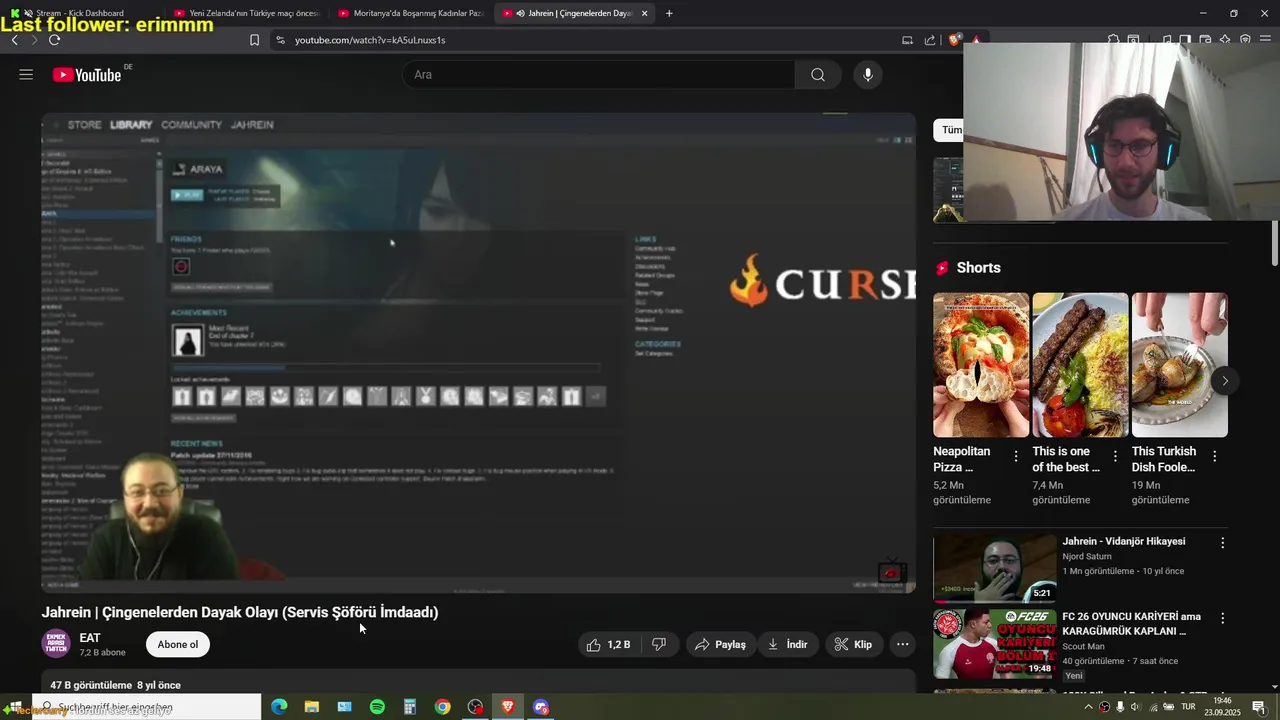This screenshot has height=720, width=1280.
Task: Open options for 'This is one of the best' short
Action: pos(1115,456)
